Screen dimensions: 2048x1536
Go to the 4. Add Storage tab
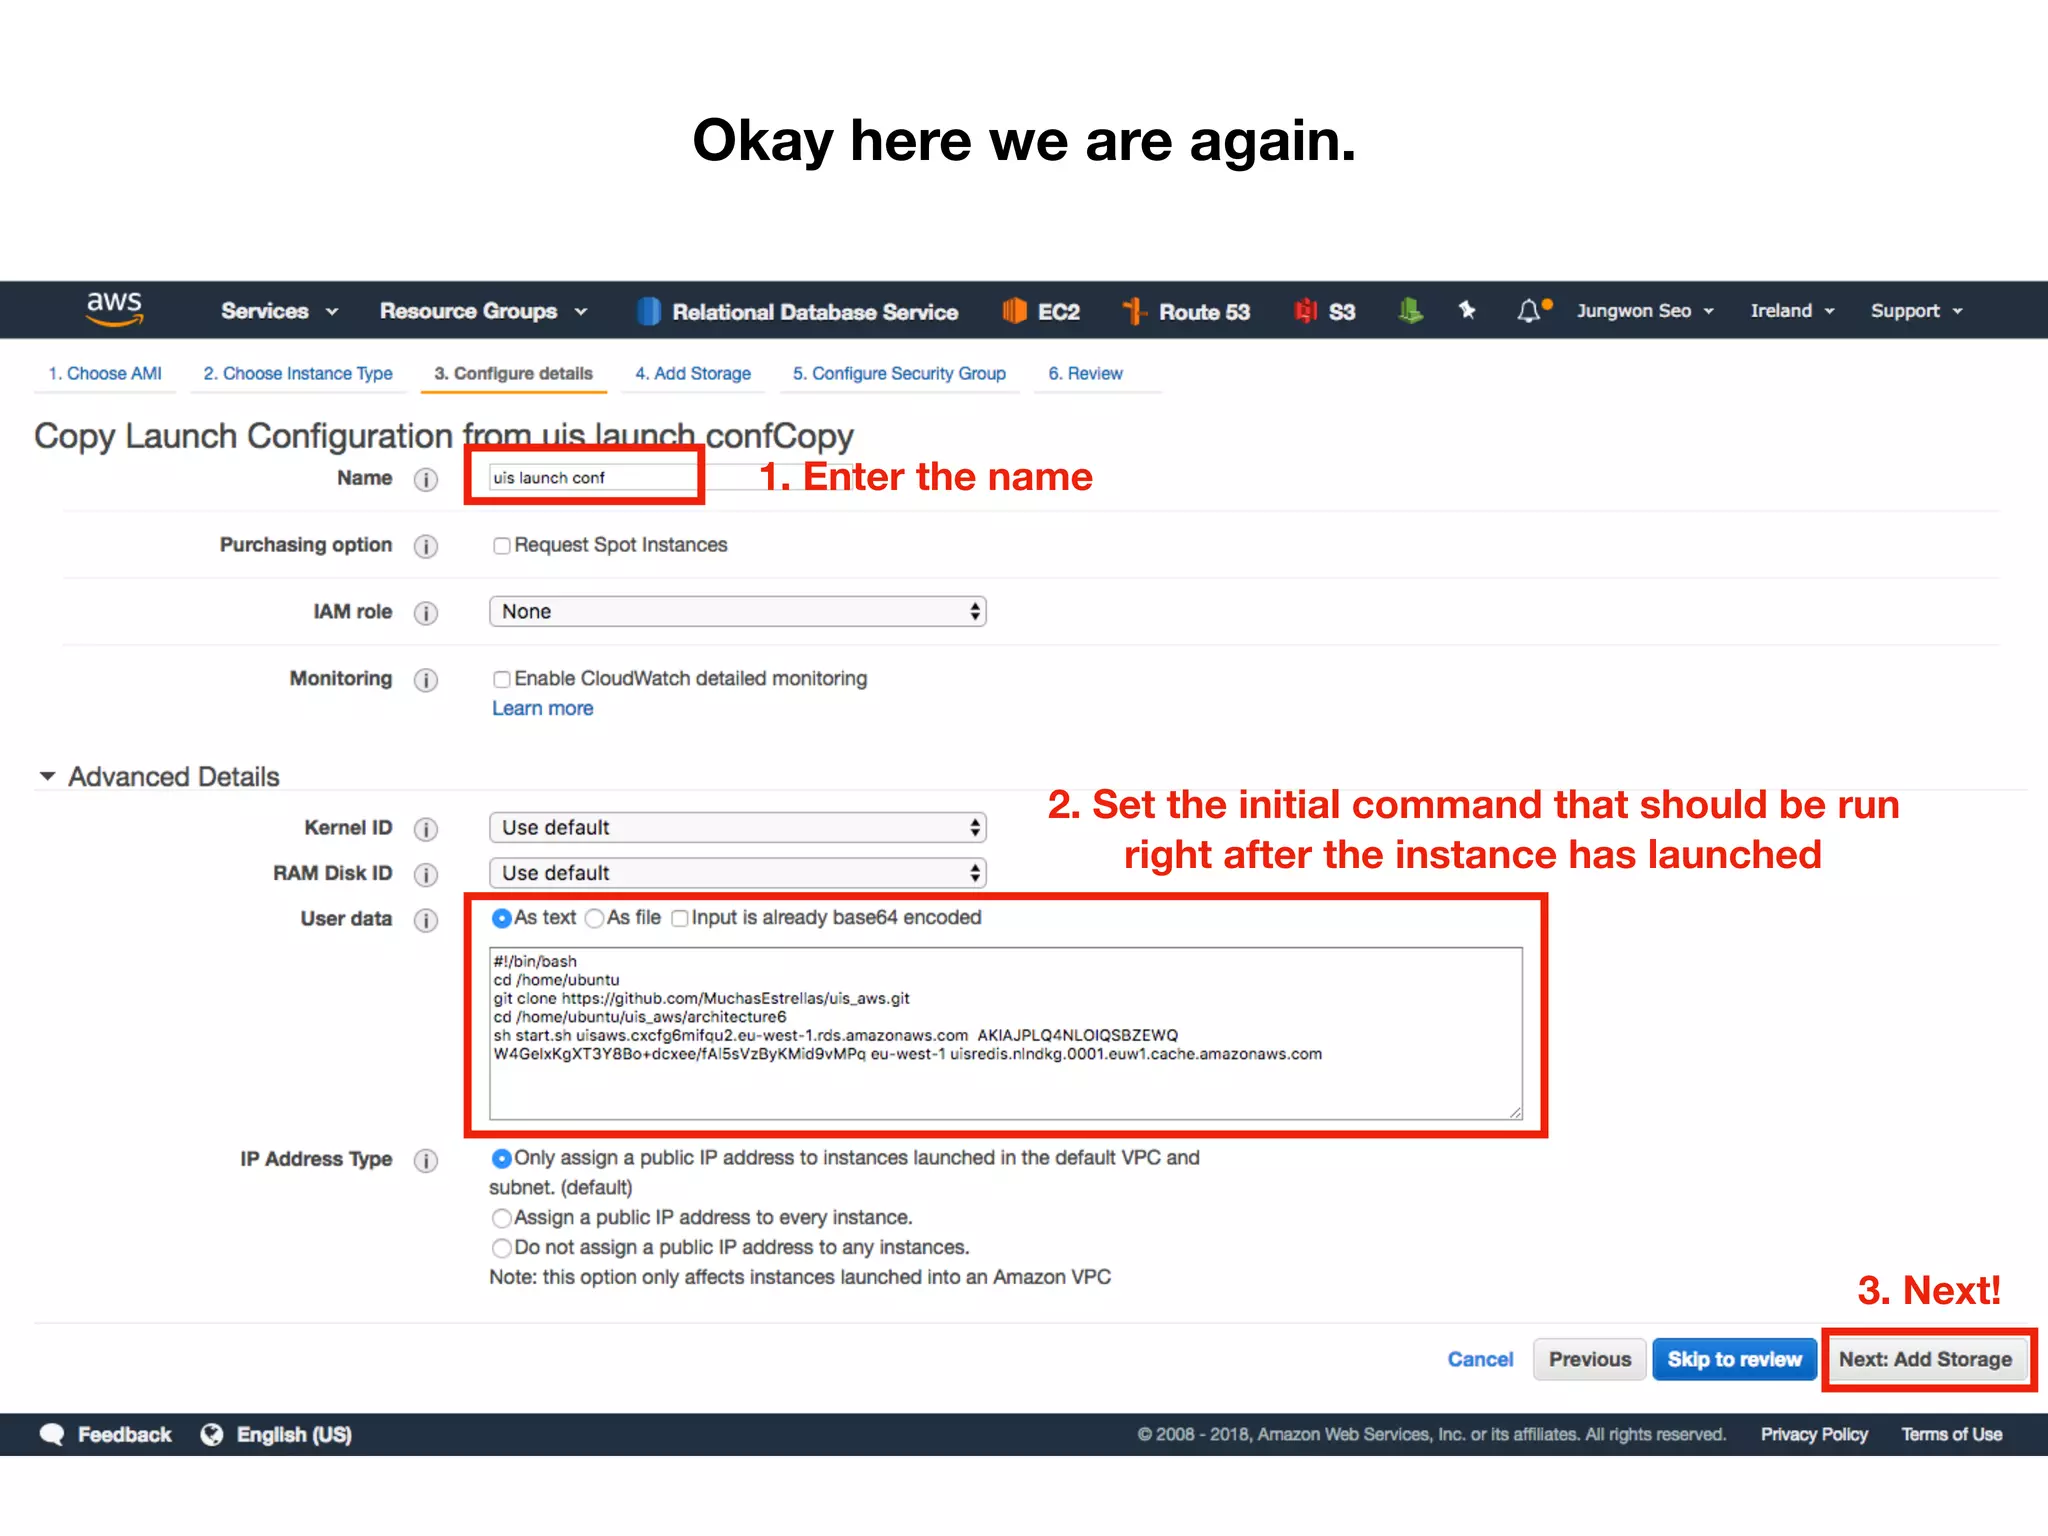tap(693, 374)
